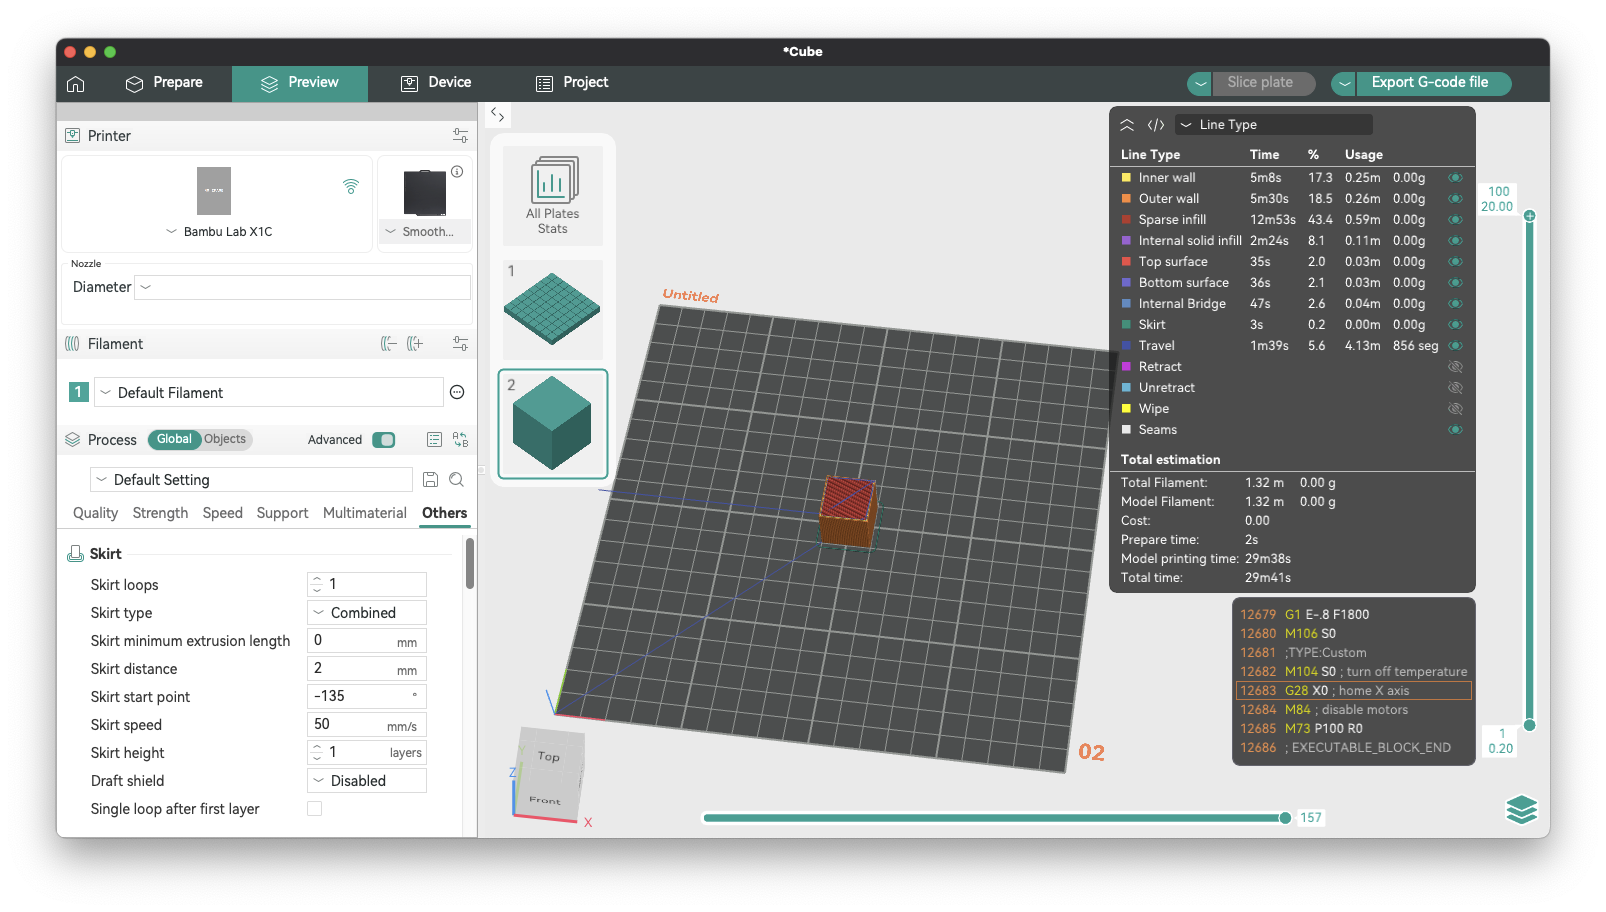Open the Line Type view dropdown
Image resolution: width=1606 pixels, height=912 pixels.
point(1273,125)
